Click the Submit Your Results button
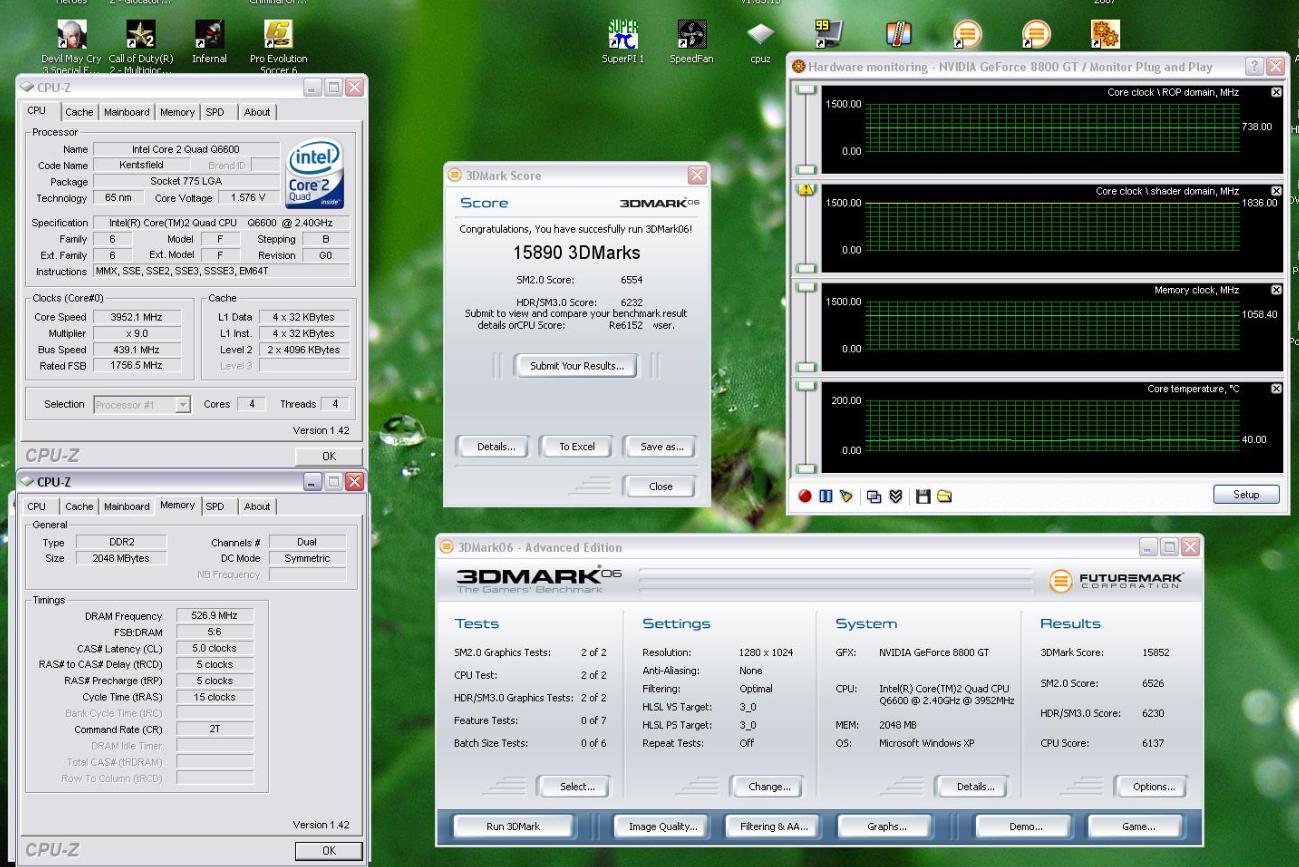Screen dimensions: 1299x867 [x=577, y=366]
